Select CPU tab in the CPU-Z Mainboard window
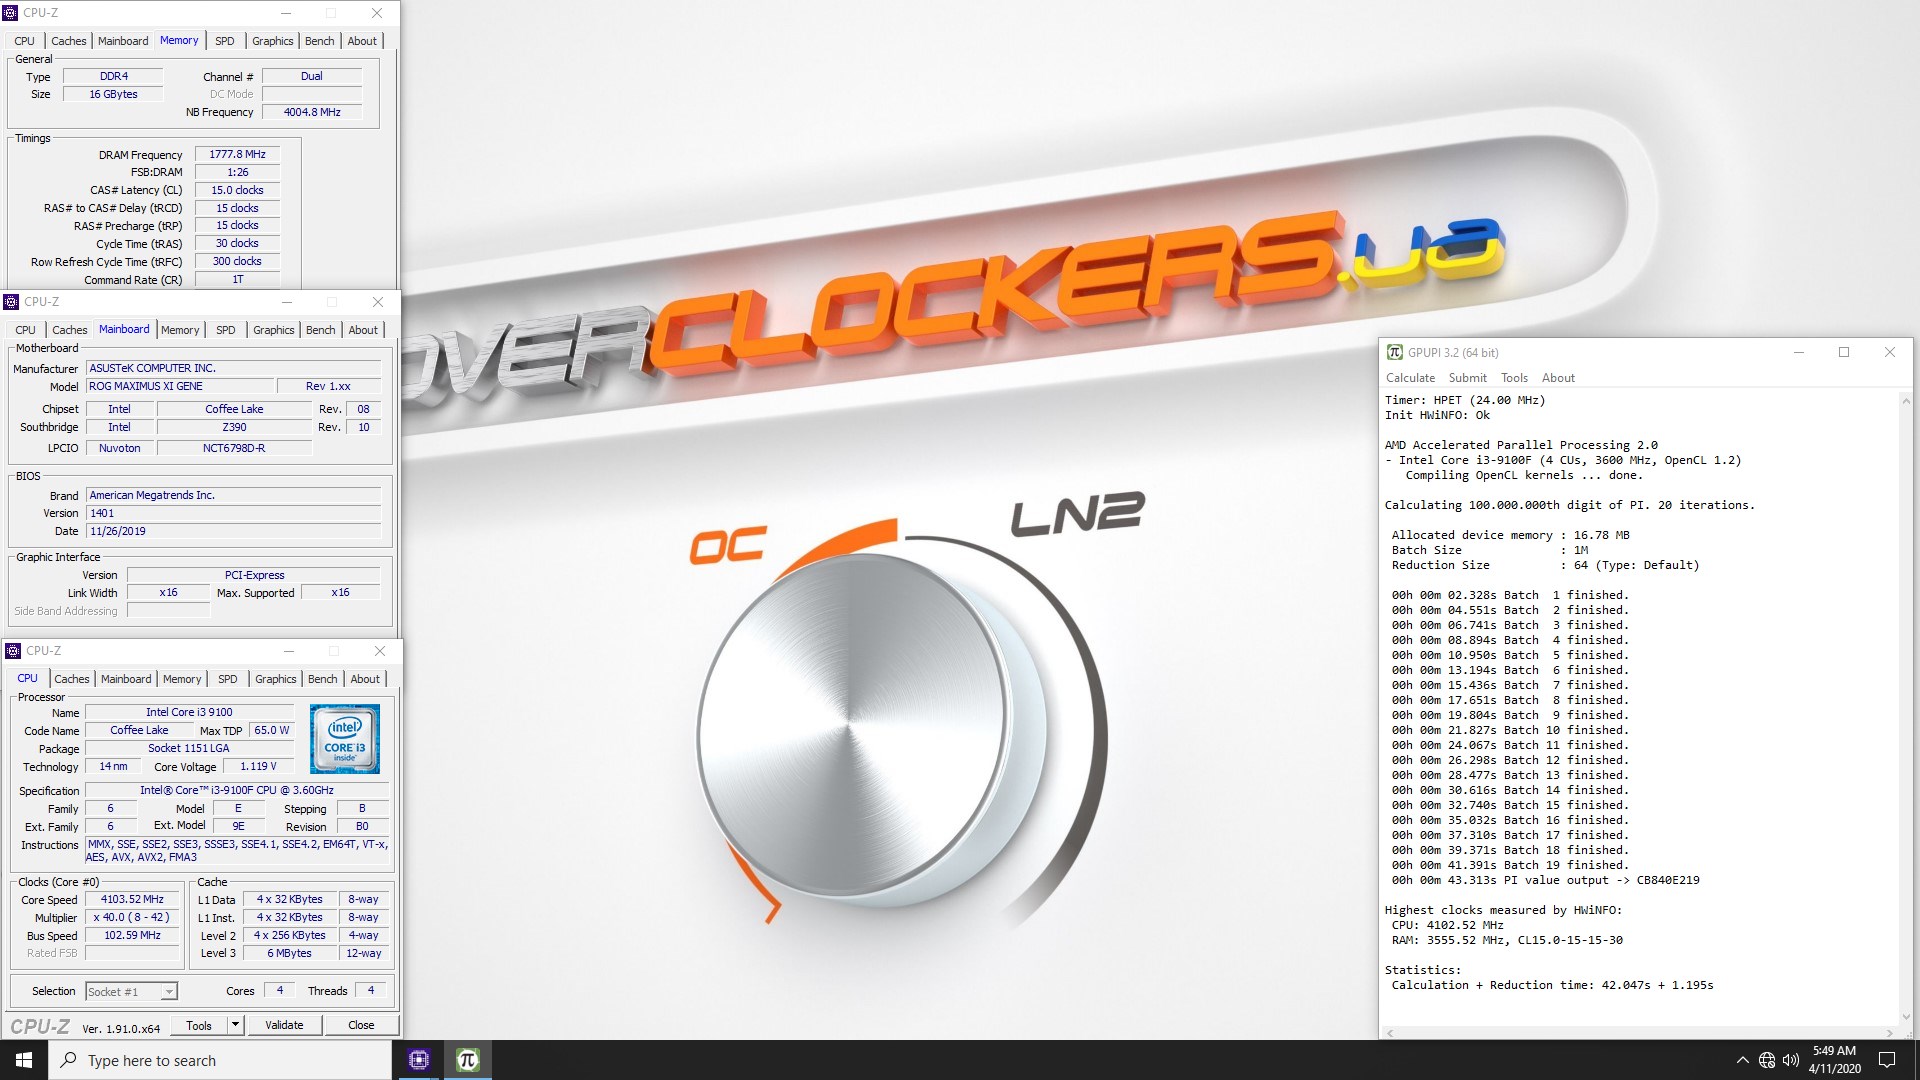 point(26,330)
